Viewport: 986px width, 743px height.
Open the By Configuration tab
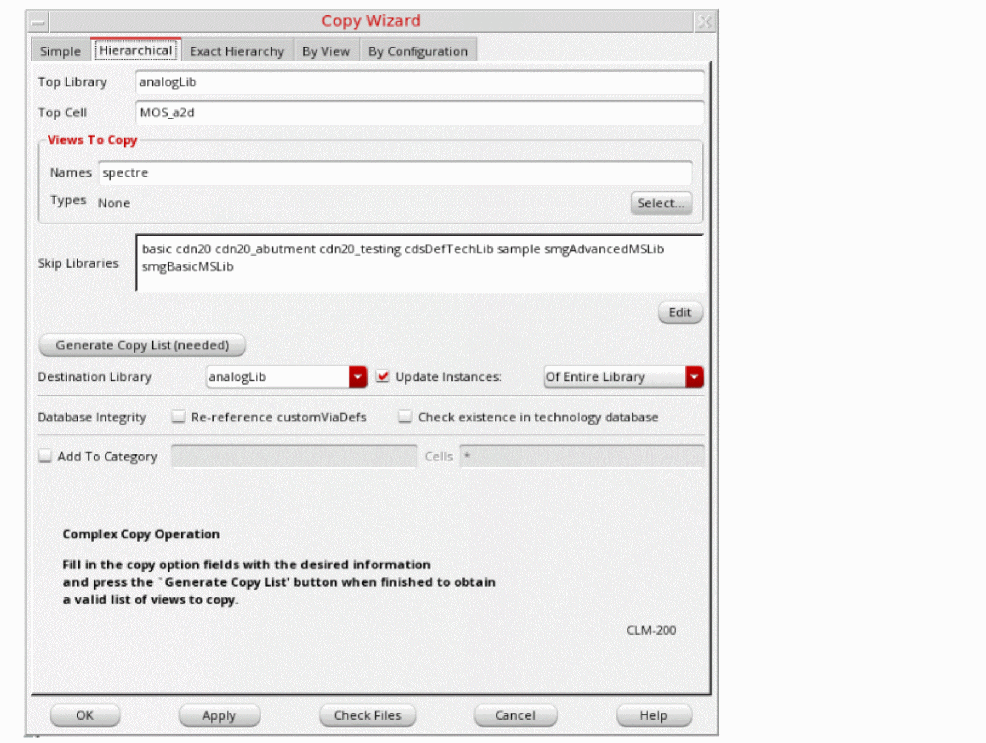coord(418,51)
